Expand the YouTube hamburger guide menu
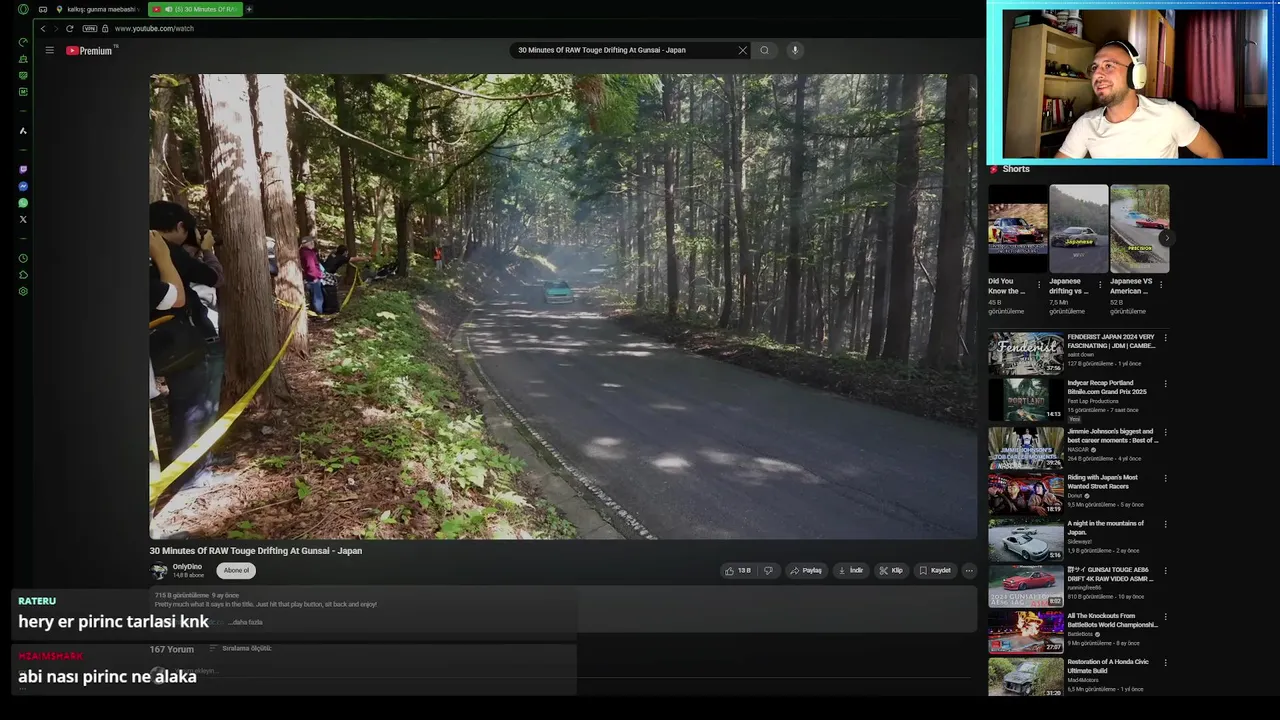This screenshot has width=1280, height=720. point(49,50)
